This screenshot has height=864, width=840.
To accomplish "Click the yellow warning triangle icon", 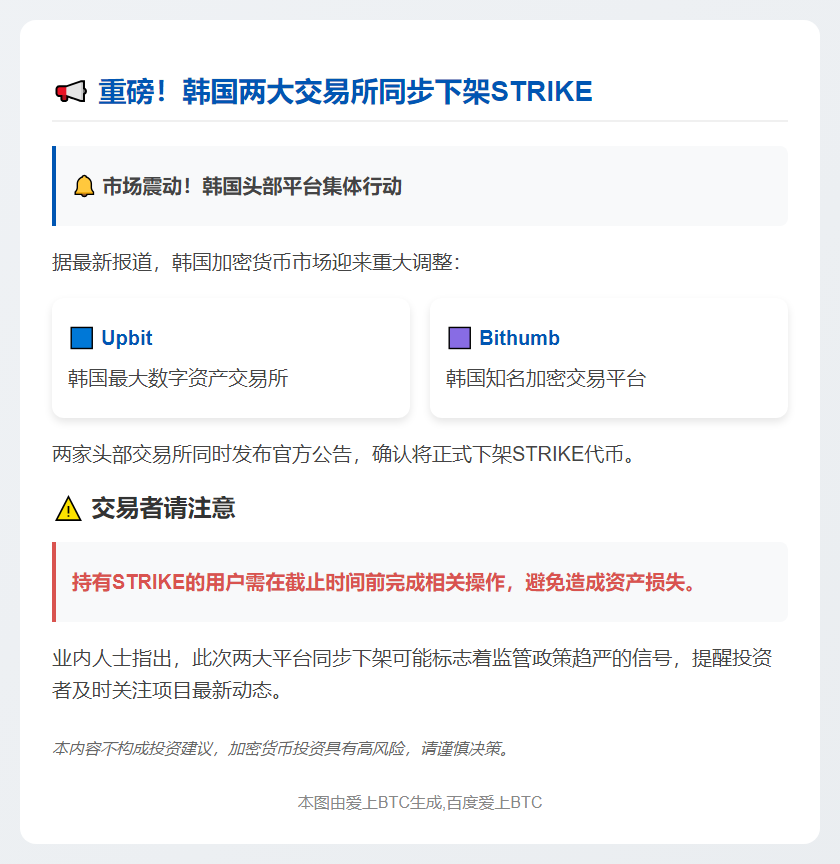I will pos(68,509).
